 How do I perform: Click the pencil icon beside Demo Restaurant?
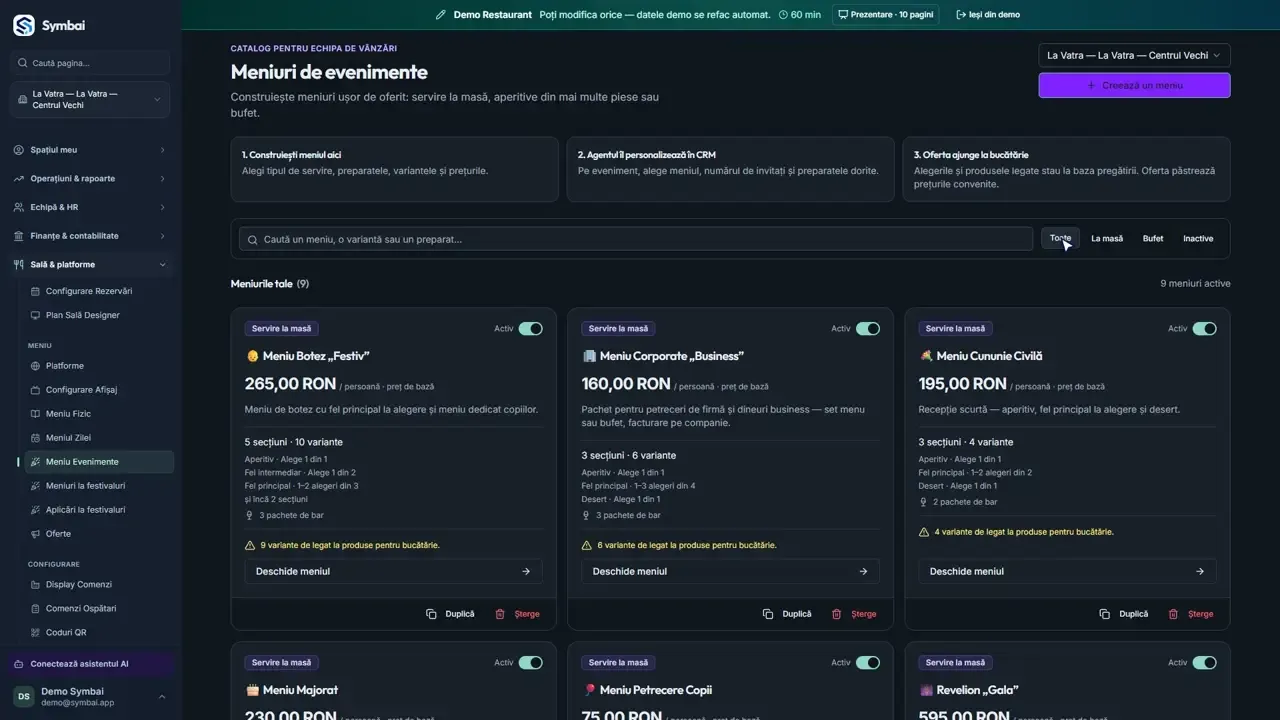point(441,15)
